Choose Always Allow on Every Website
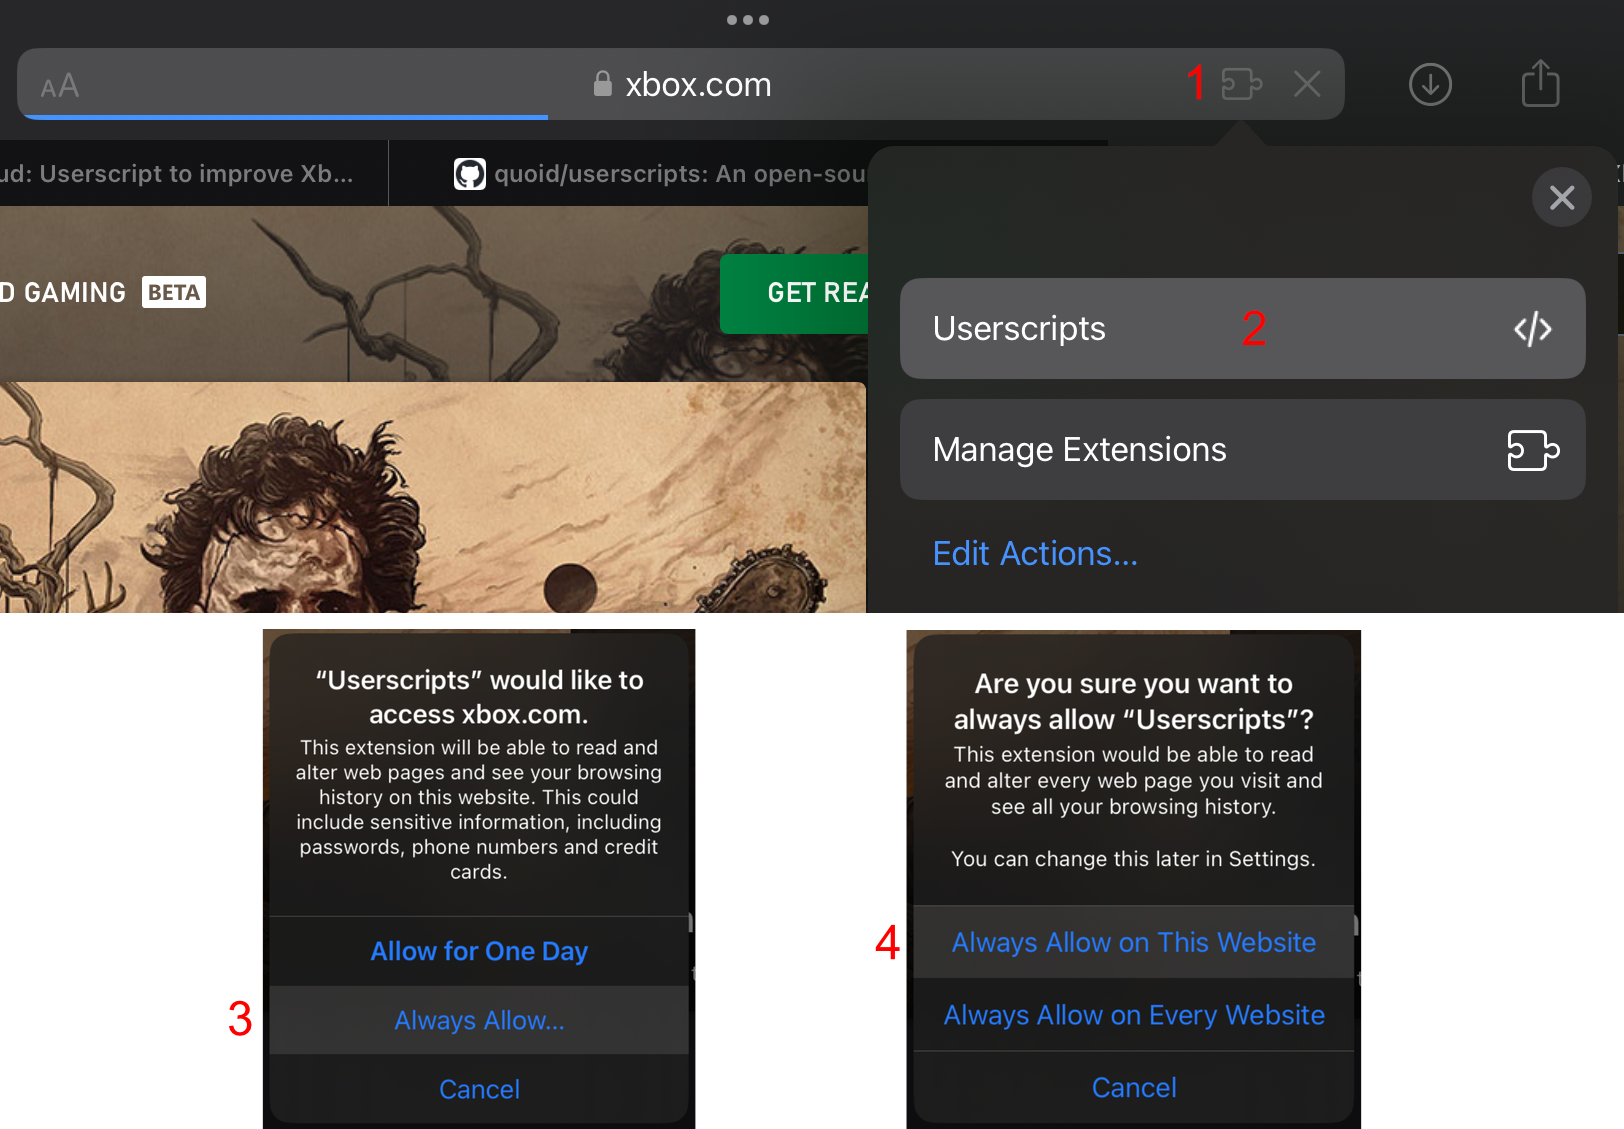The image size is (1624, 1129). pyautogui.click(x=1134, y=1015)
